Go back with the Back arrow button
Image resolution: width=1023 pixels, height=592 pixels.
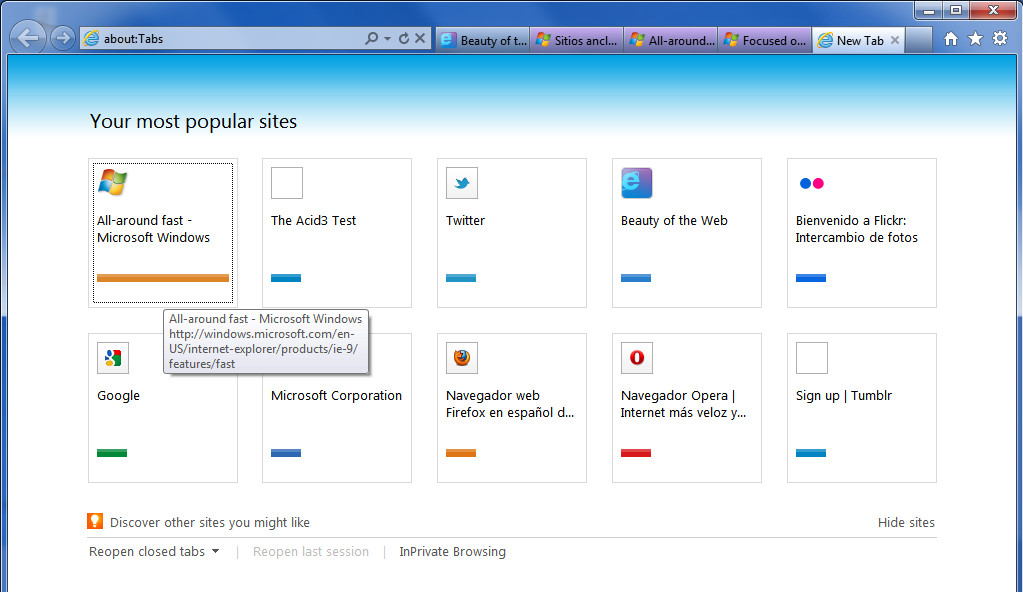pos(28,38)
